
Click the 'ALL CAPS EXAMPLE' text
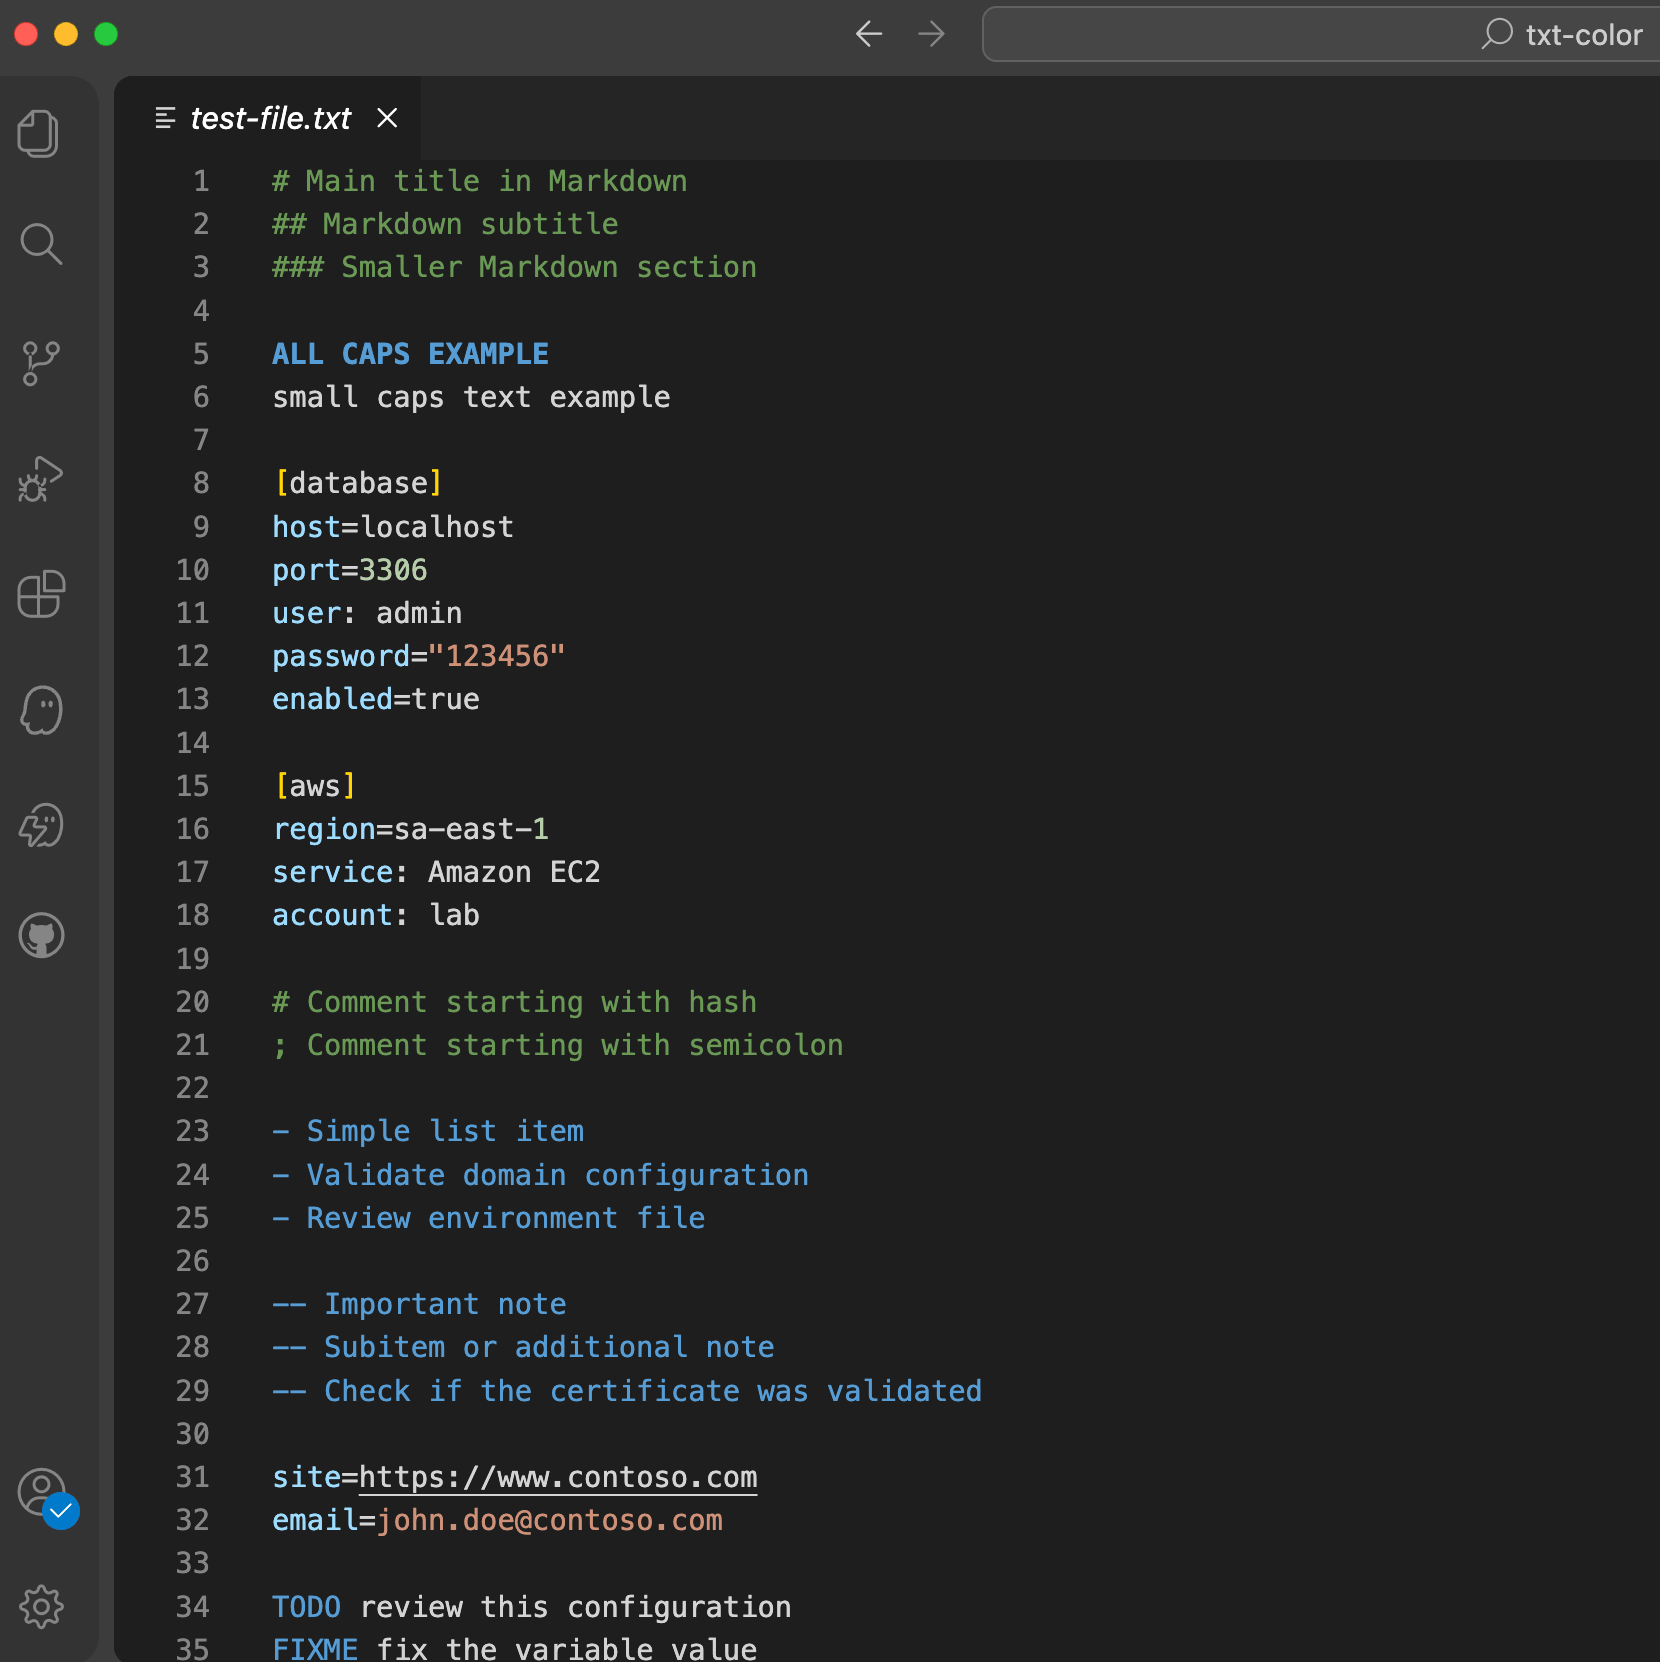410,354
